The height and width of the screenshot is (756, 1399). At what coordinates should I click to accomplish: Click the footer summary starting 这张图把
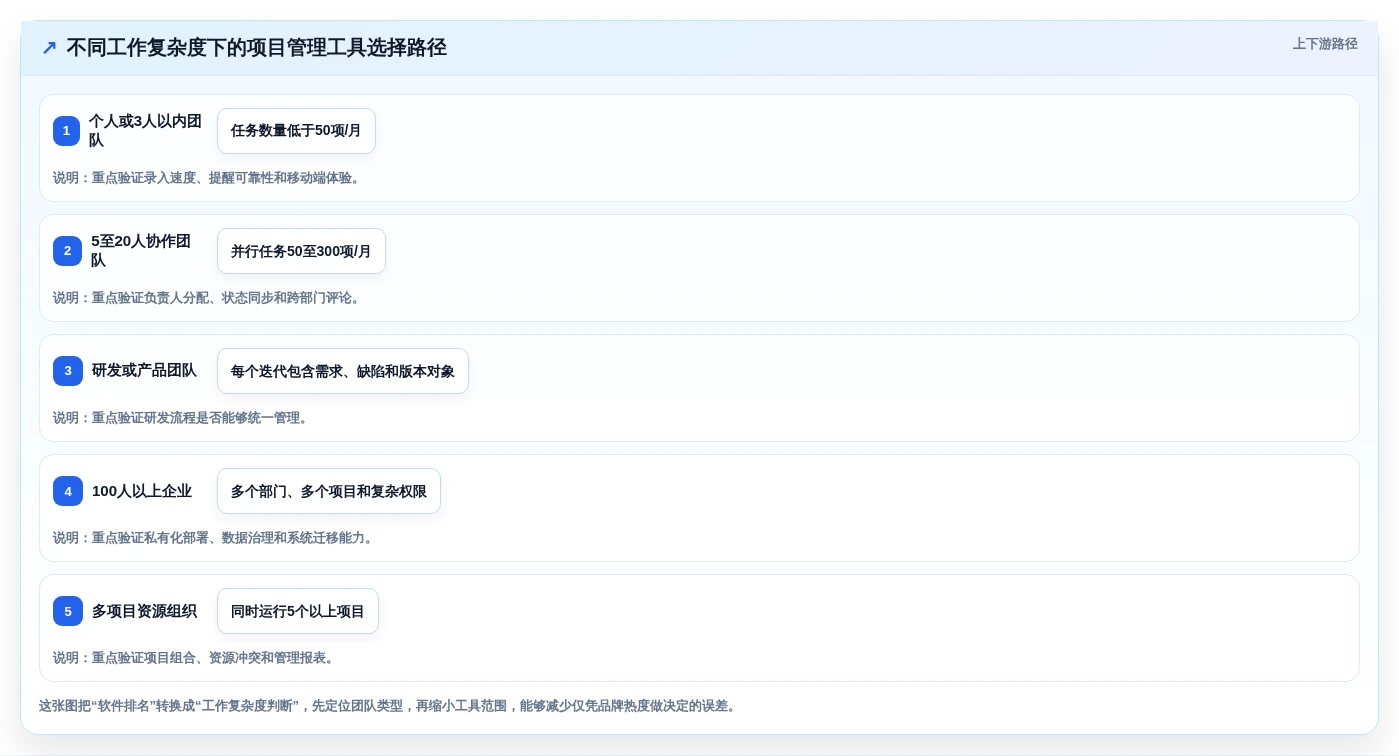(390, 706)
